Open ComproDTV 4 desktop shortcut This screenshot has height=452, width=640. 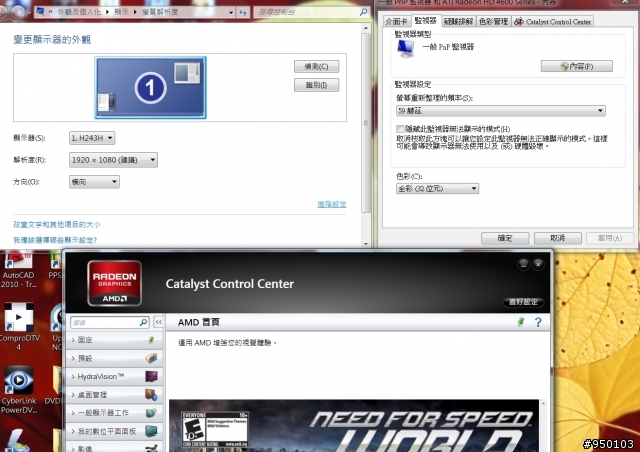19,327
